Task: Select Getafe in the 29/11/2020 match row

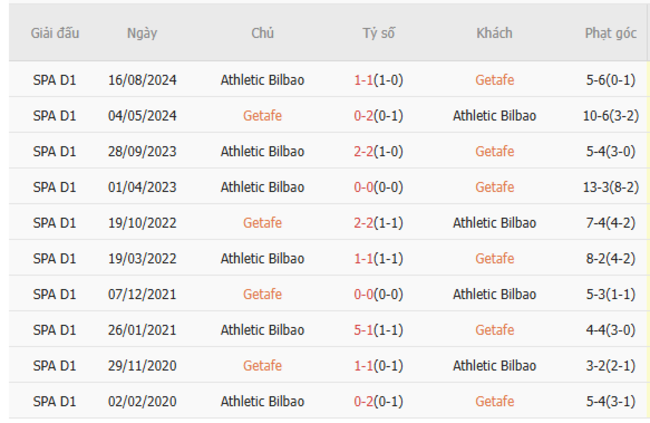Action: [x=262, y=366]
